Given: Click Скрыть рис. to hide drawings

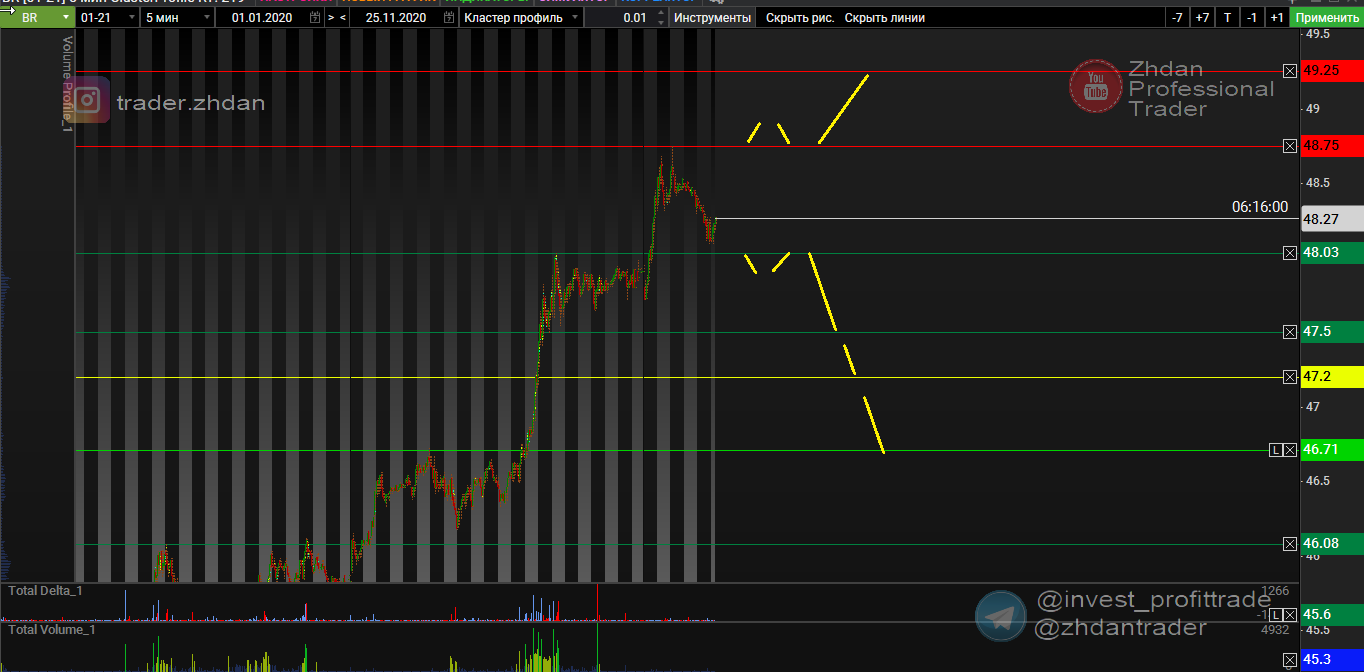Looking at the screenshot, I should tap(800, 18).
